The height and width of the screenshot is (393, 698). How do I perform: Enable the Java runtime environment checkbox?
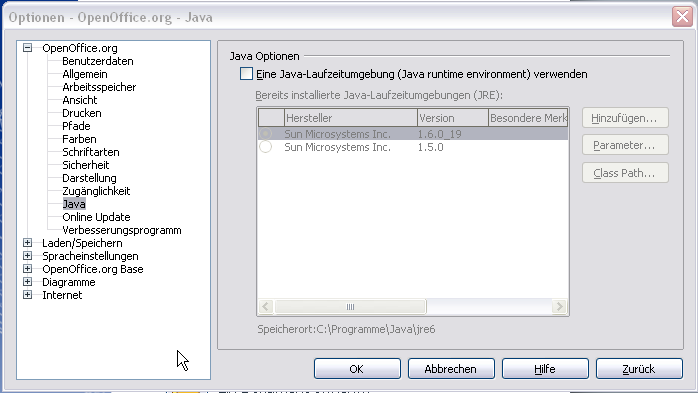[246, 74]
